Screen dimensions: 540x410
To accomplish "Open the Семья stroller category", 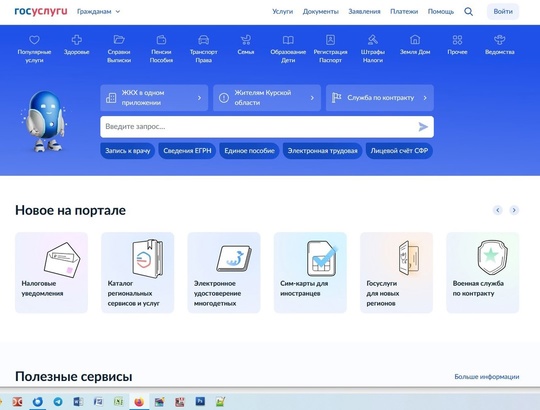I will (246, 45).
